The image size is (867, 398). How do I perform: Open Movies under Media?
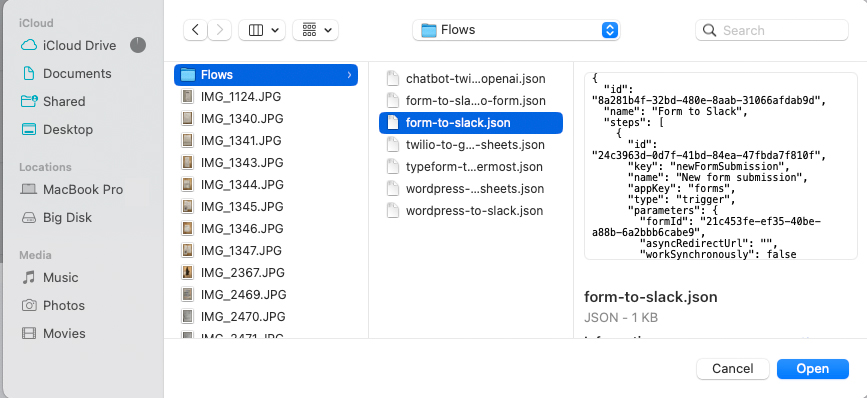pos(53,333)
